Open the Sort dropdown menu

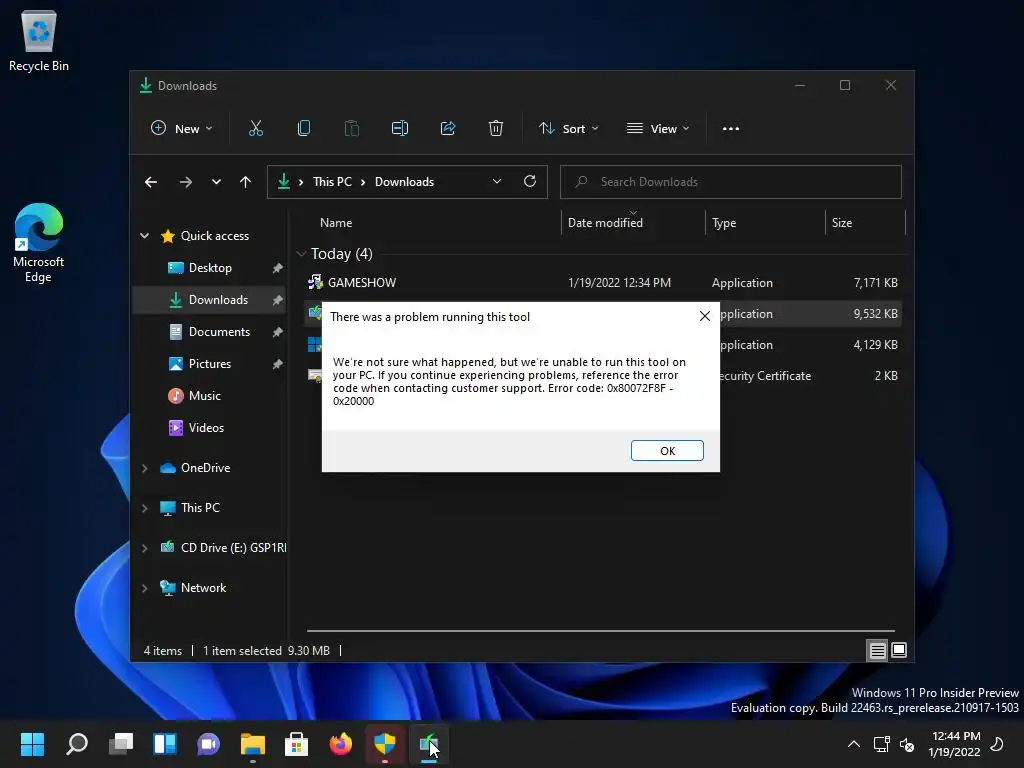[x=568, y=129]
